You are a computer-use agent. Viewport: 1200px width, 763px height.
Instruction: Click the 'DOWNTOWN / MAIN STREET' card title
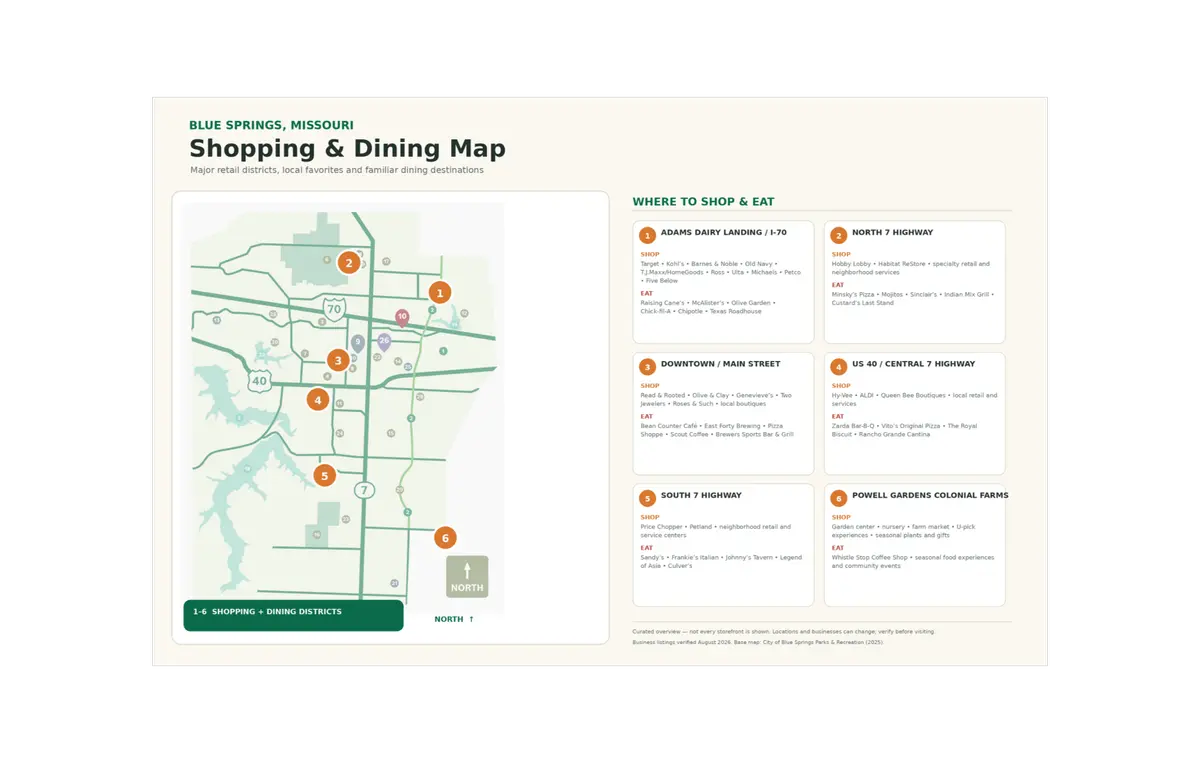pos(720,364)
